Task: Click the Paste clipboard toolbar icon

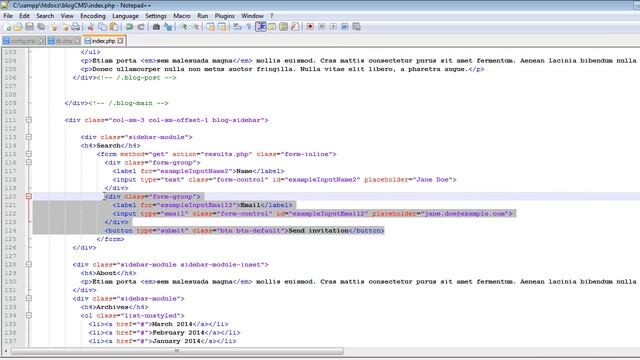Action: pyautogui.click(x=114, y=27)
